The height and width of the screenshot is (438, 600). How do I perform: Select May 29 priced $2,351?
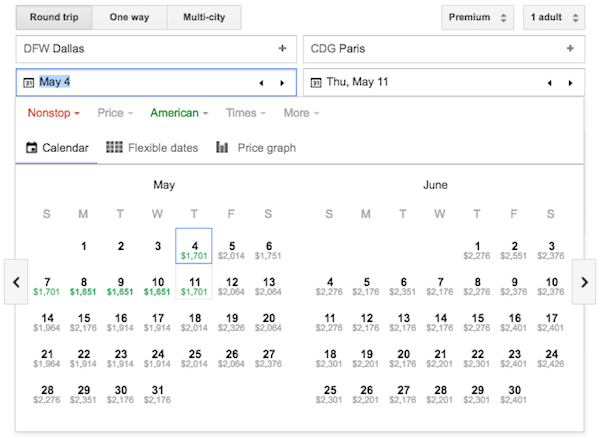tap(83, 394)
